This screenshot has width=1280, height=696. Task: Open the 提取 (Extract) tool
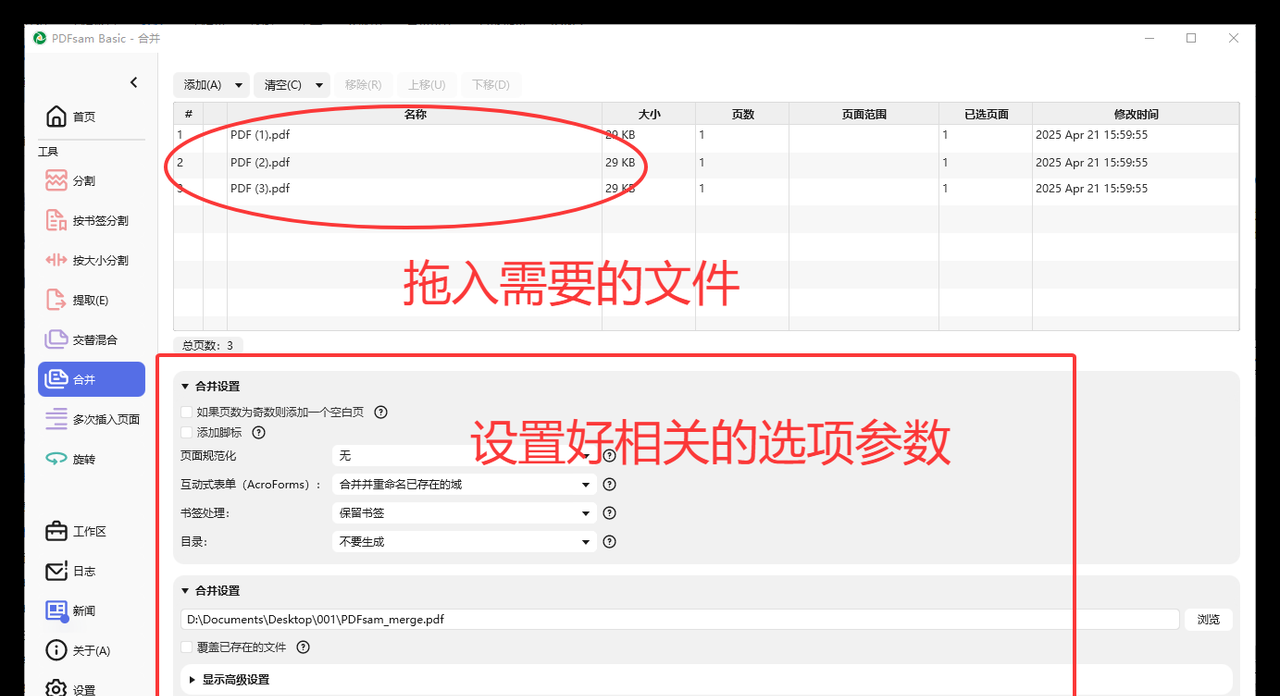(83, 299)
